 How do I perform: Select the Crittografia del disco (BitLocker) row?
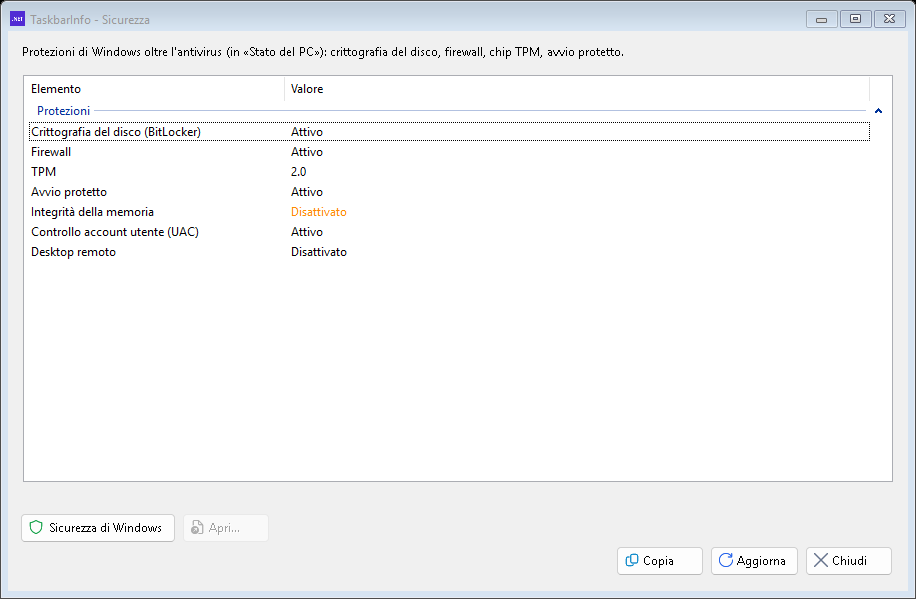click(x=449, y=131)
